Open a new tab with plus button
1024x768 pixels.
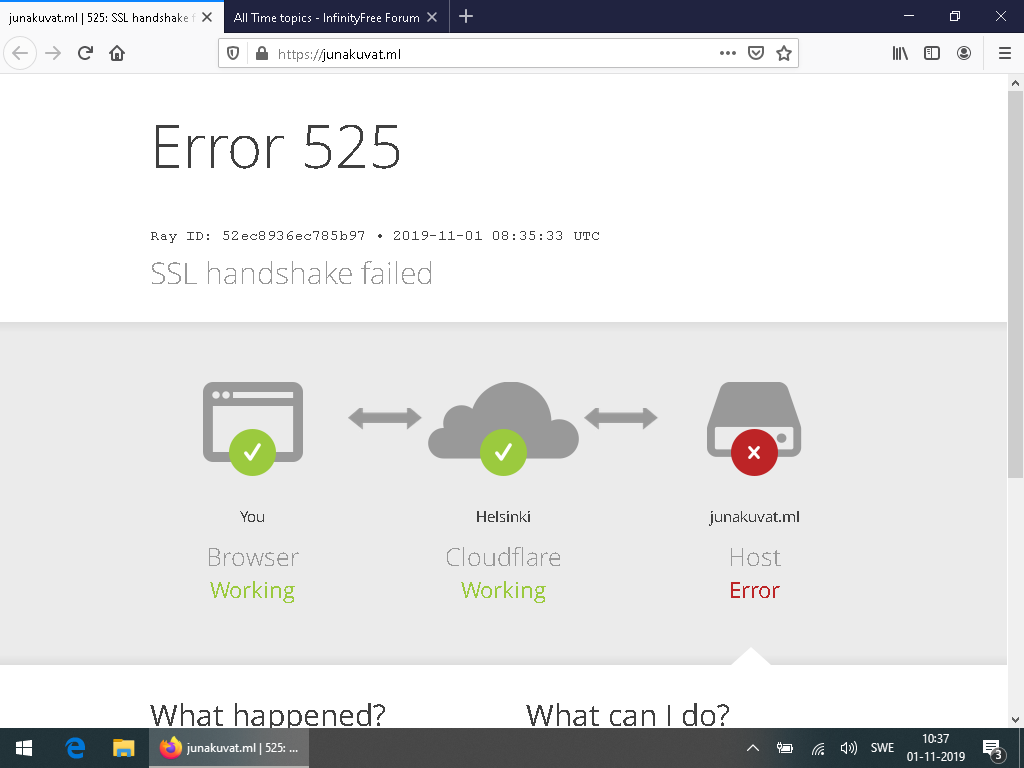coord(466,16)
